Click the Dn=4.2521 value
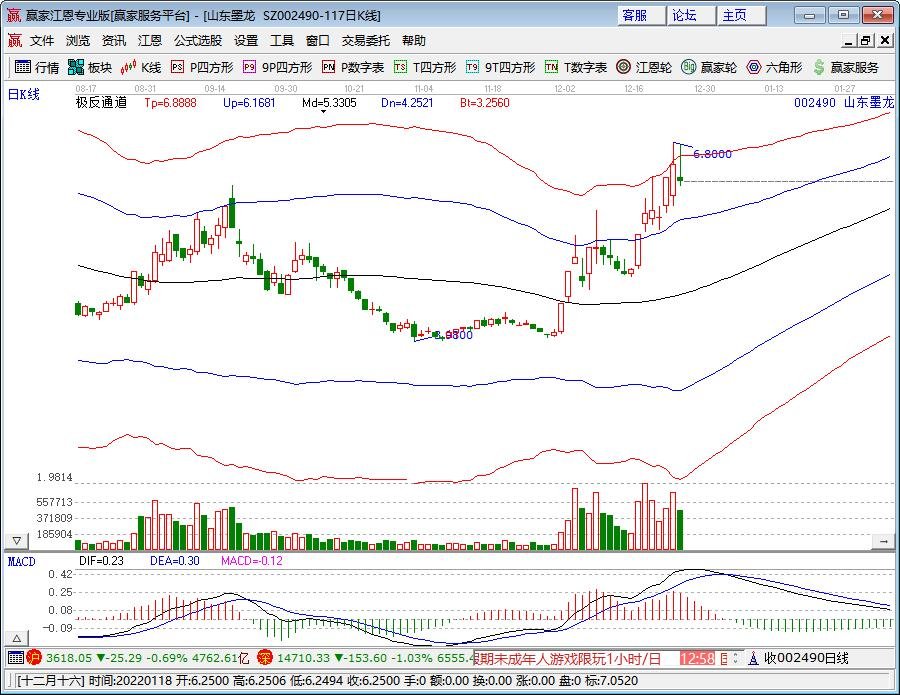900x695 pixels. coord(407,103)
